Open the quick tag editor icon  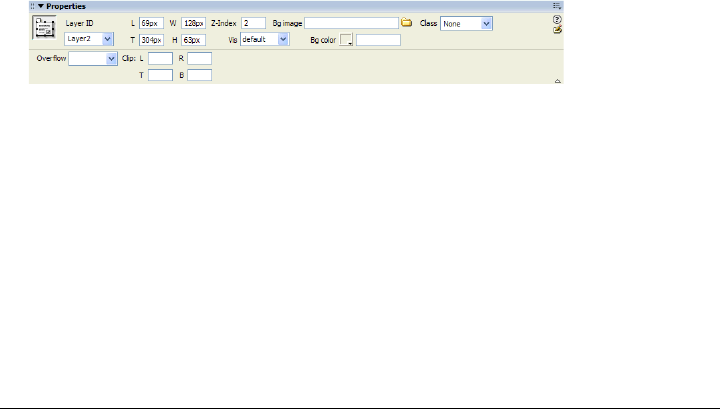[x=557, y=30]
